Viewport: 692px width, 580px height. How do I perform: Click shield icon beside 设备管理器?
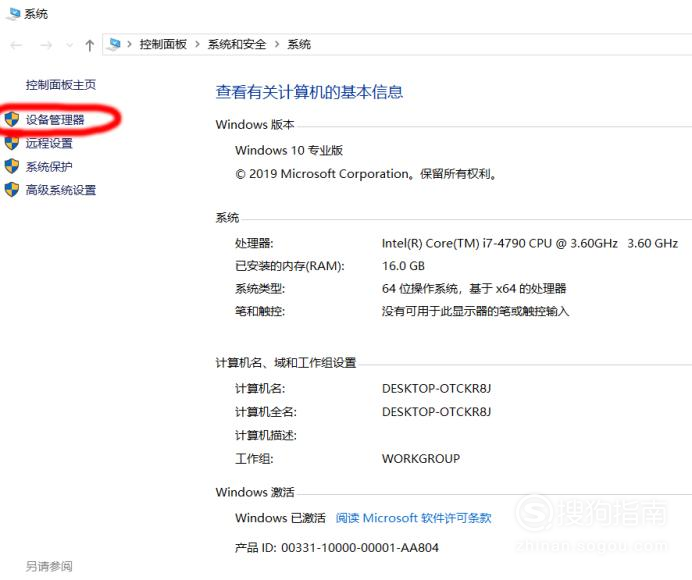pos(12,119)
